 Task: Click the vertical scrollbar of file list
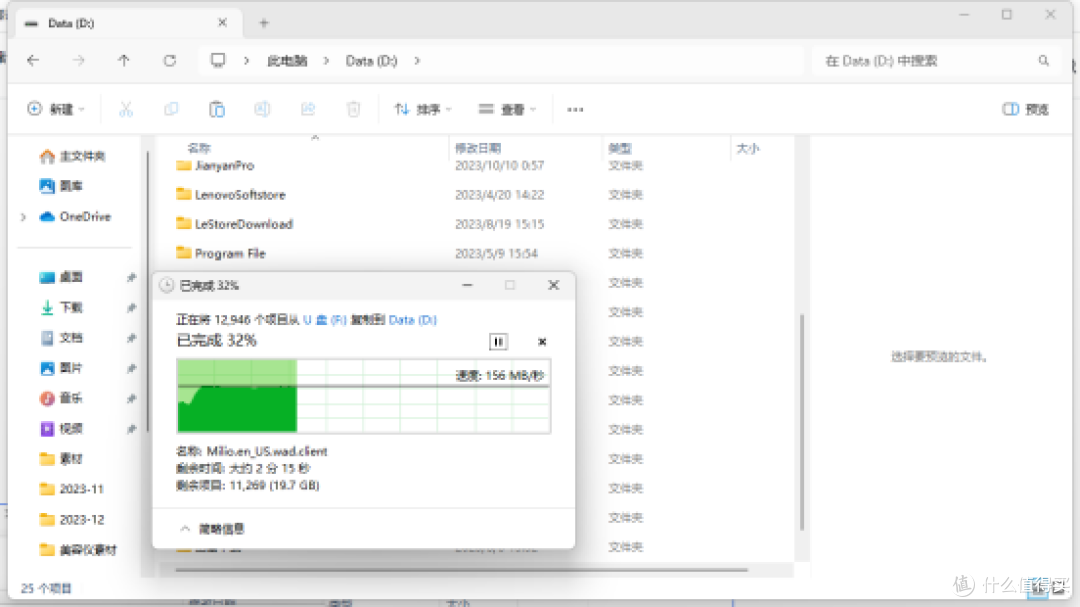tap(802, 422)
